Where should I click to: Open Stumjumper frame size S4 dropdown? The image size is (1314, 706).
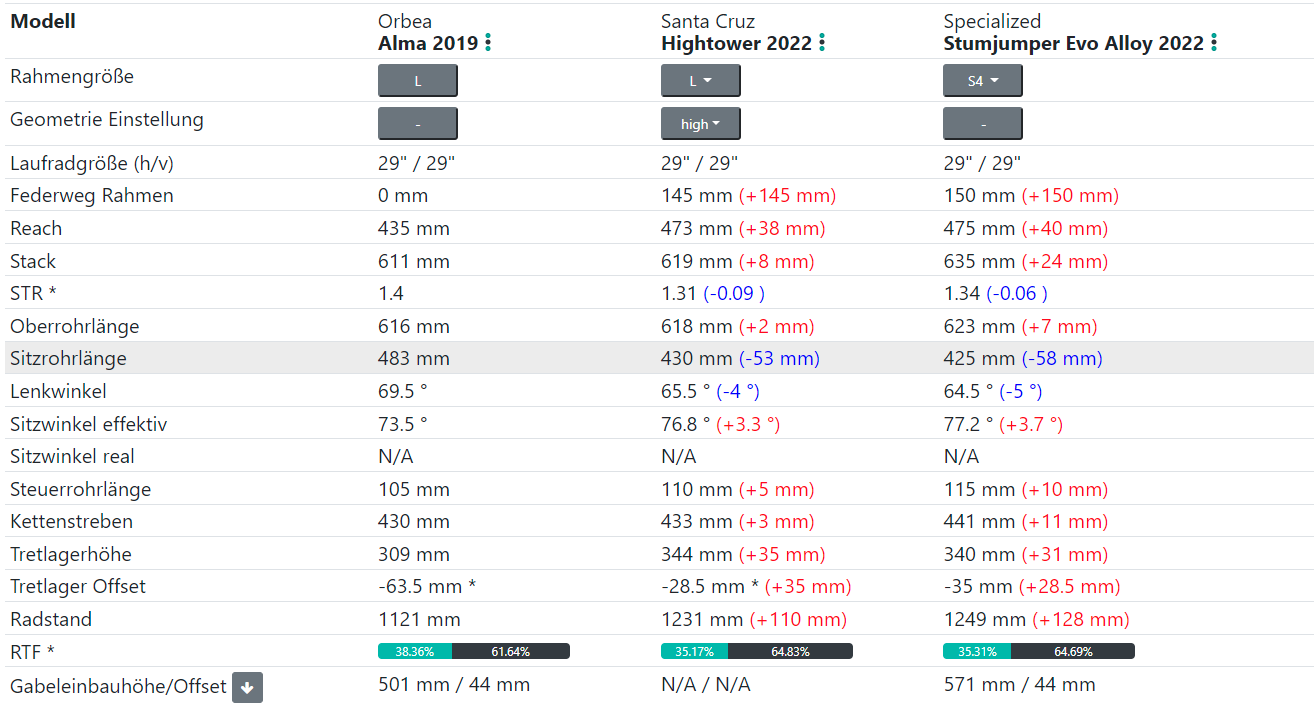[982, 81]
